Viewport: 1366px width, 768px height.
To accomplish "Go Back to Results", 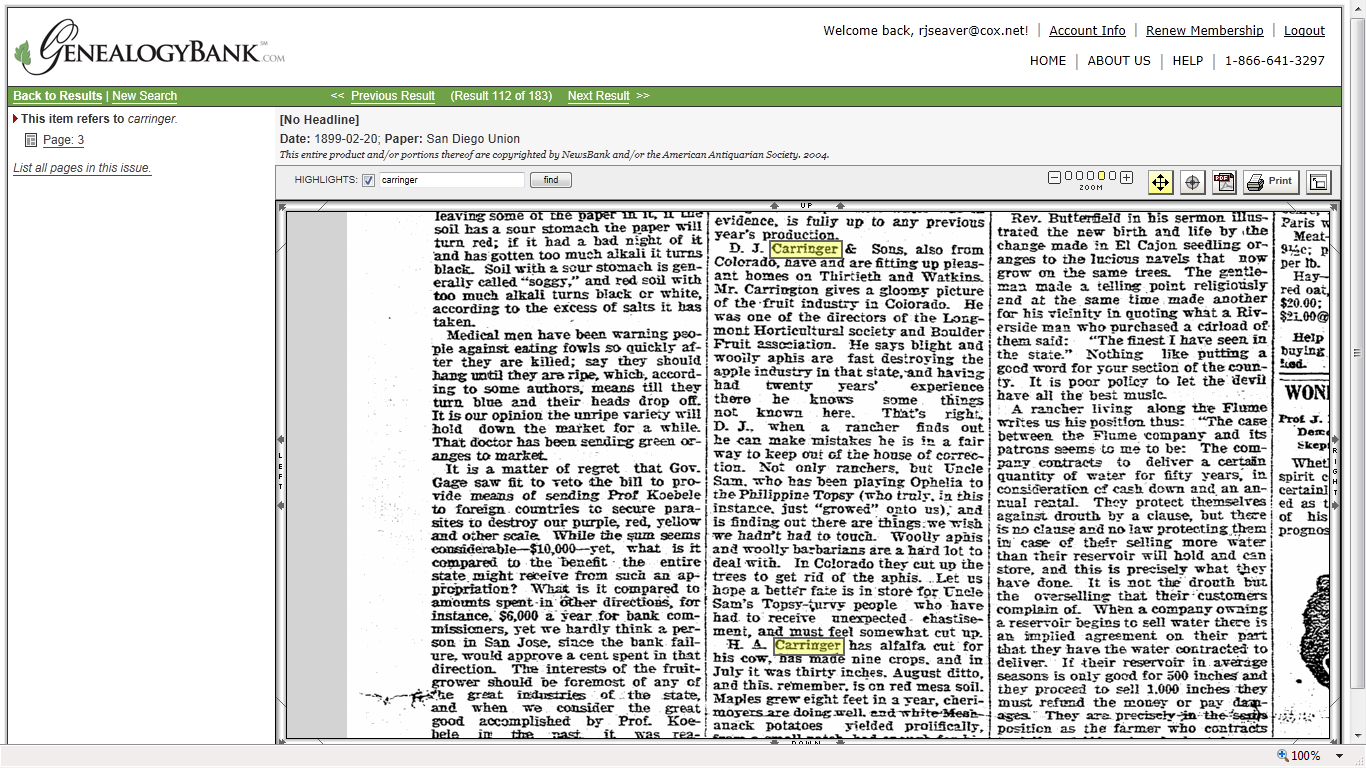I will tap(57, 96).
